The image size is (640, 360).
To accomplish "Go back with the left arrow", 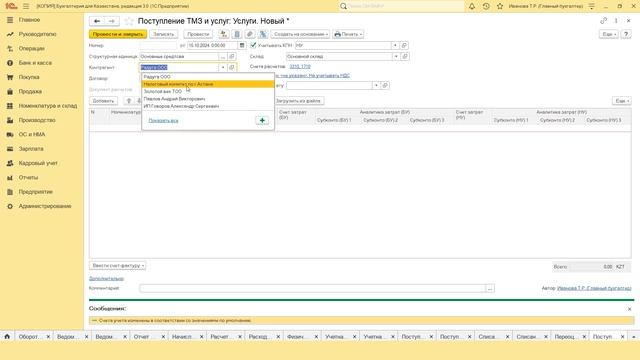I will click(x=97, y=21).
